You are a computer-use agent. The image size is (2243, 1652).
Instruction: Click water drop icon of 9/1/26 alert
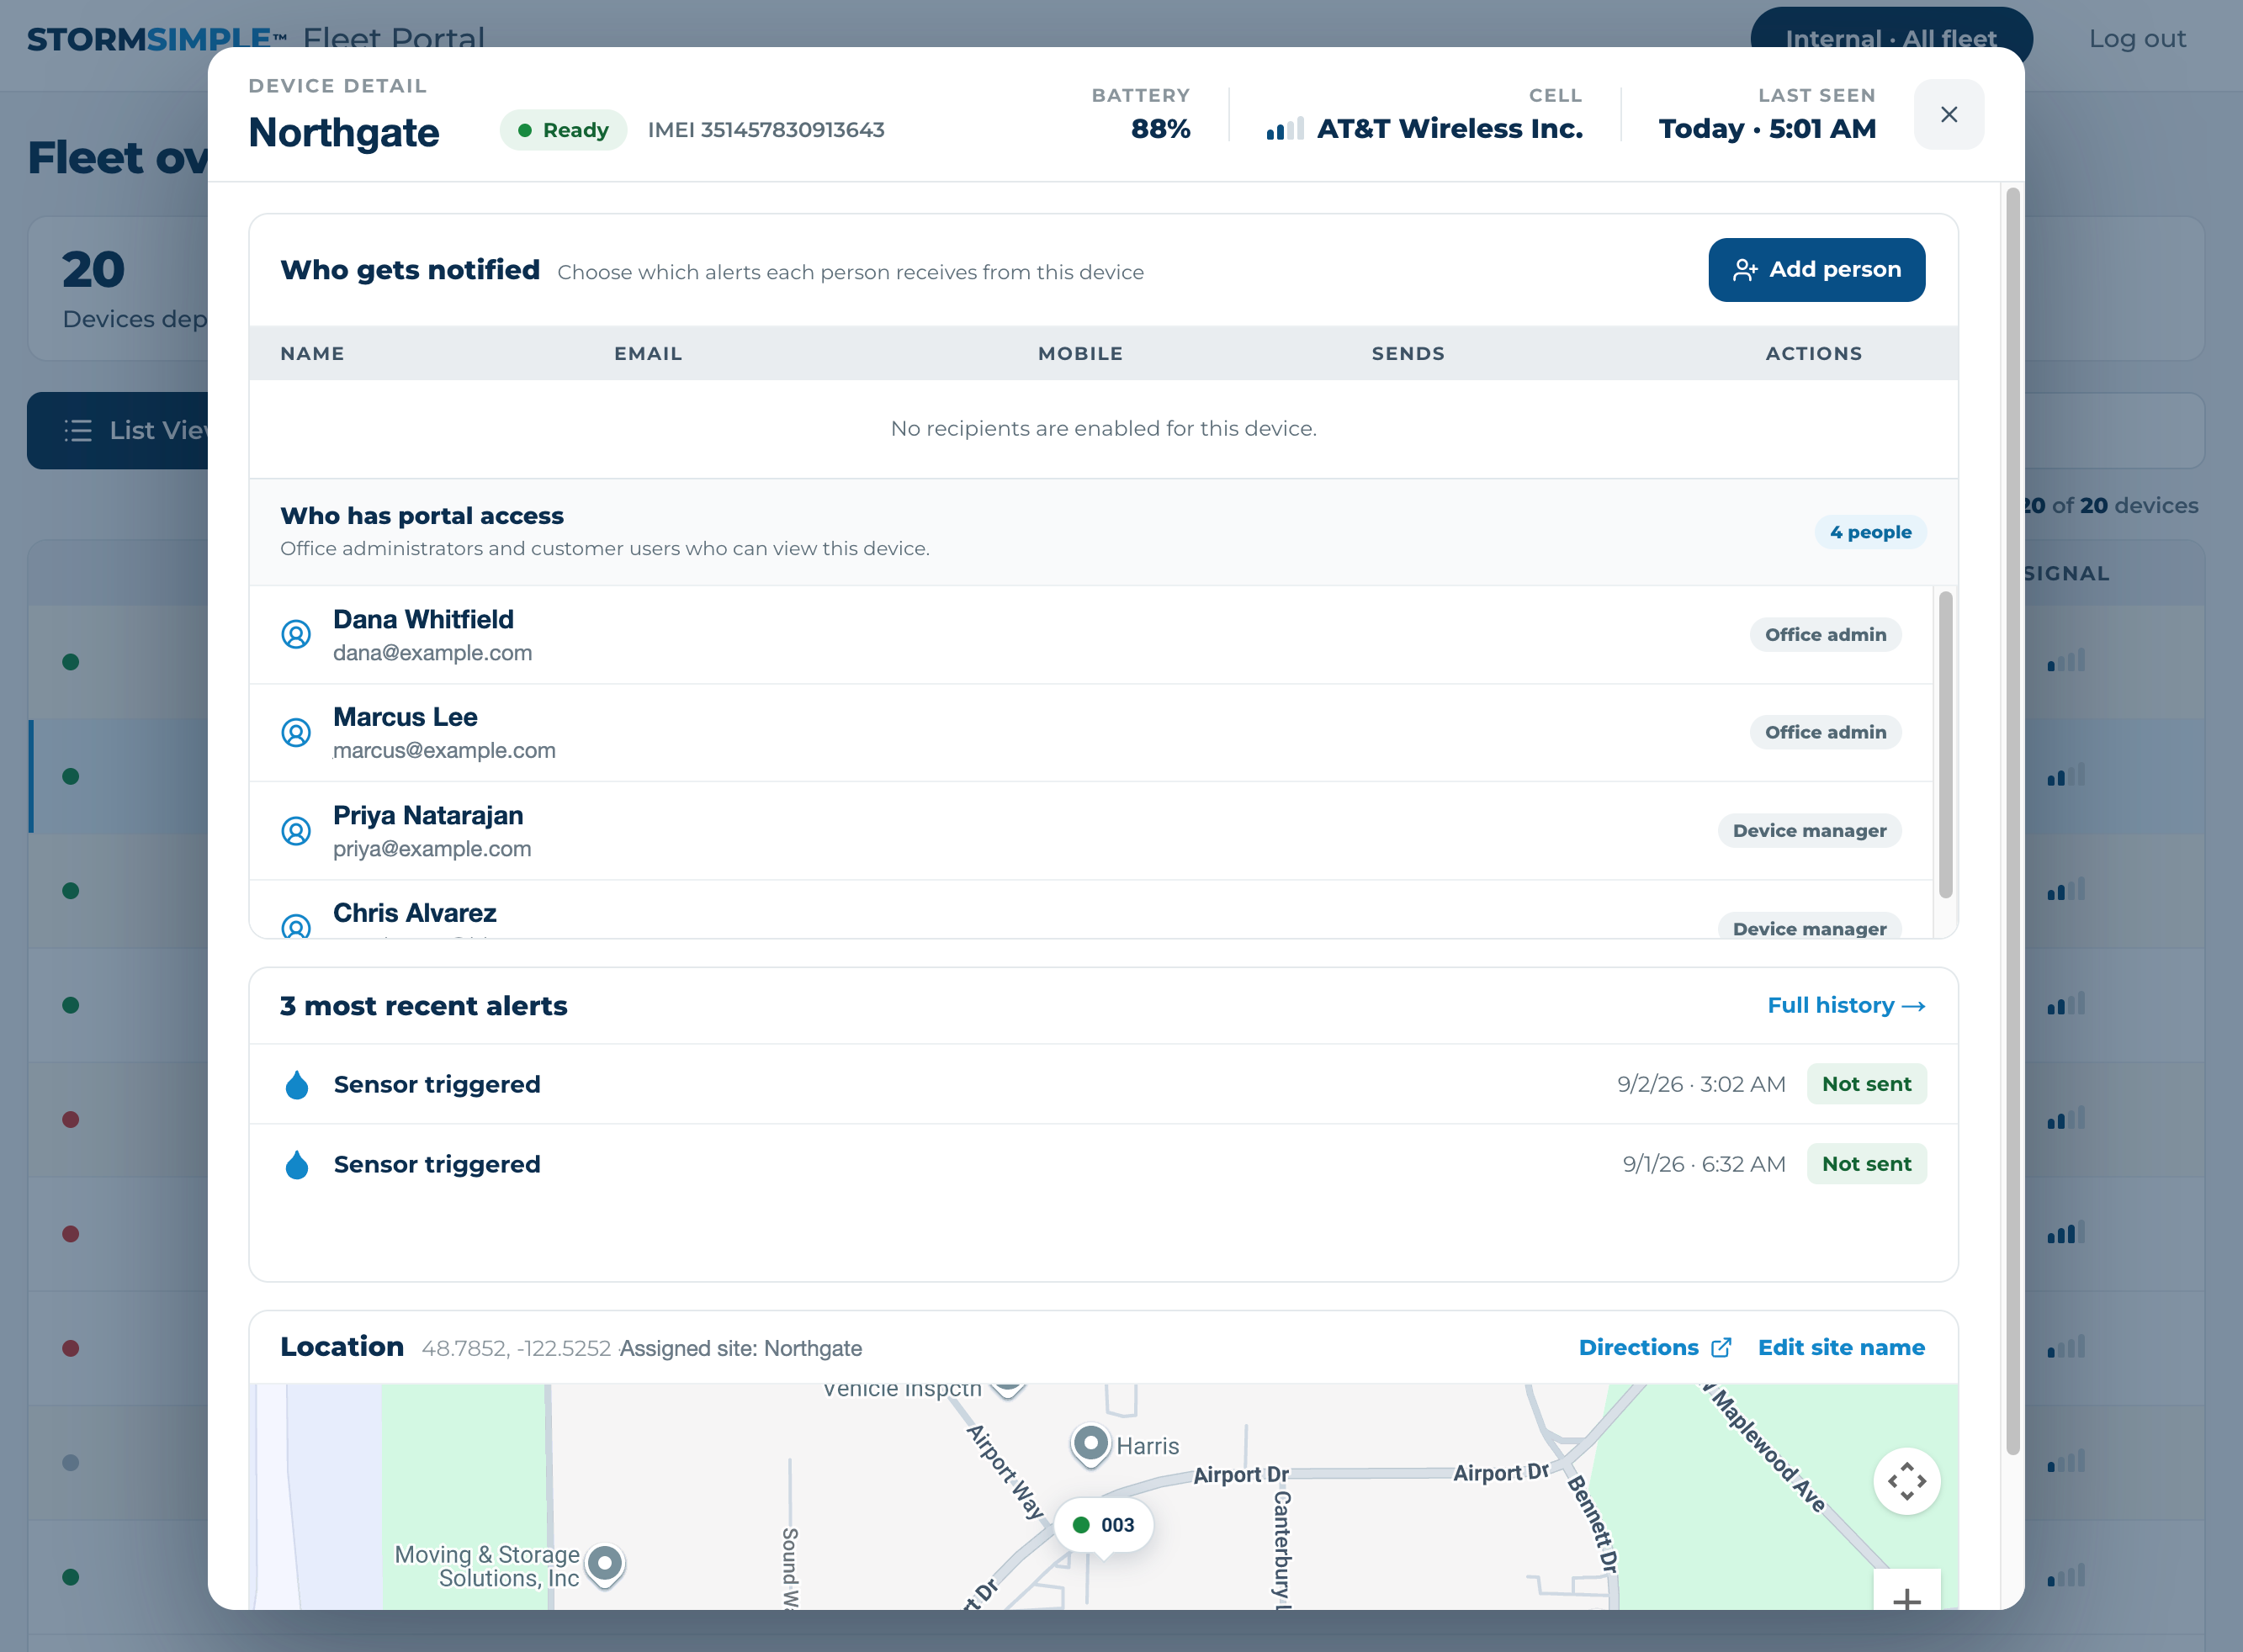click(x=297, y=1164)
